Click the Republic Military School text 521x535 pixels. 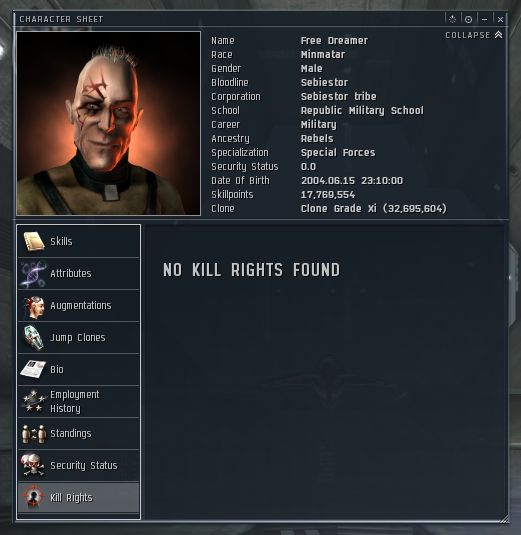click(362, 111)
